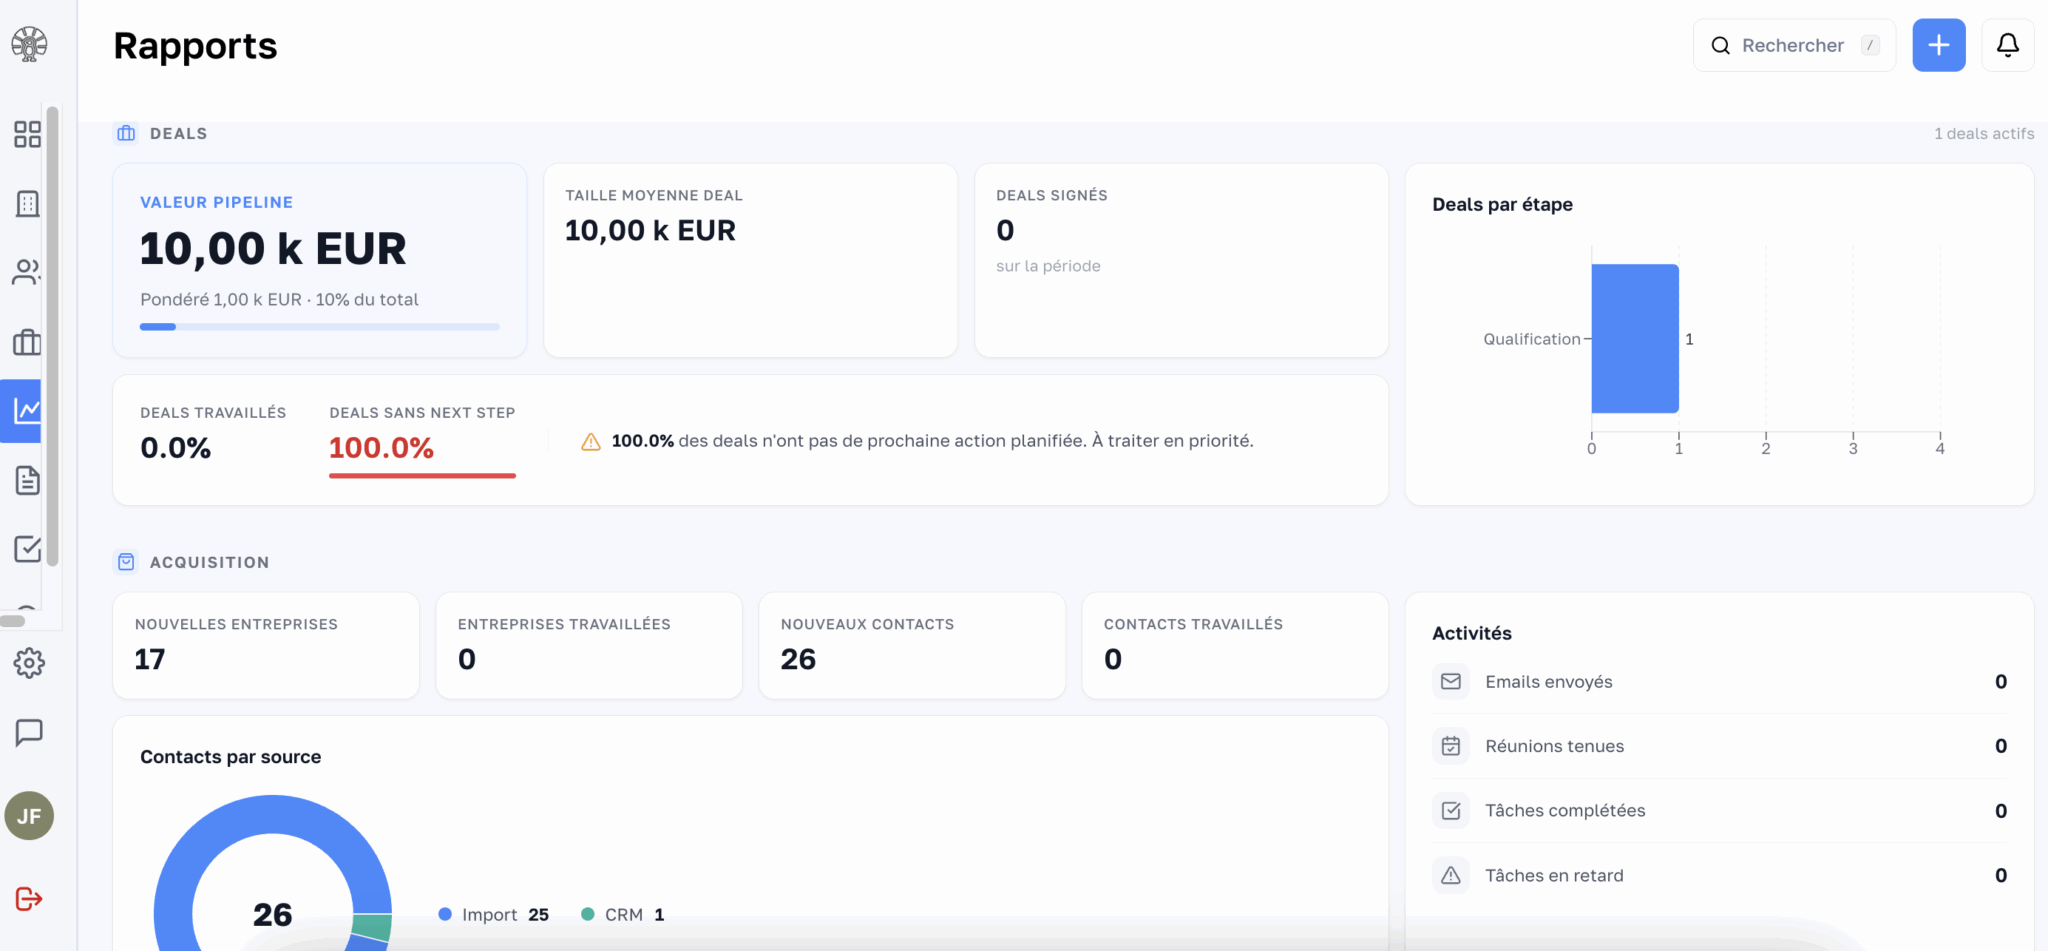This screenshot has height=951, width=2048.
Task: Click the Rechercher search field
Action: click(1794, 45)
